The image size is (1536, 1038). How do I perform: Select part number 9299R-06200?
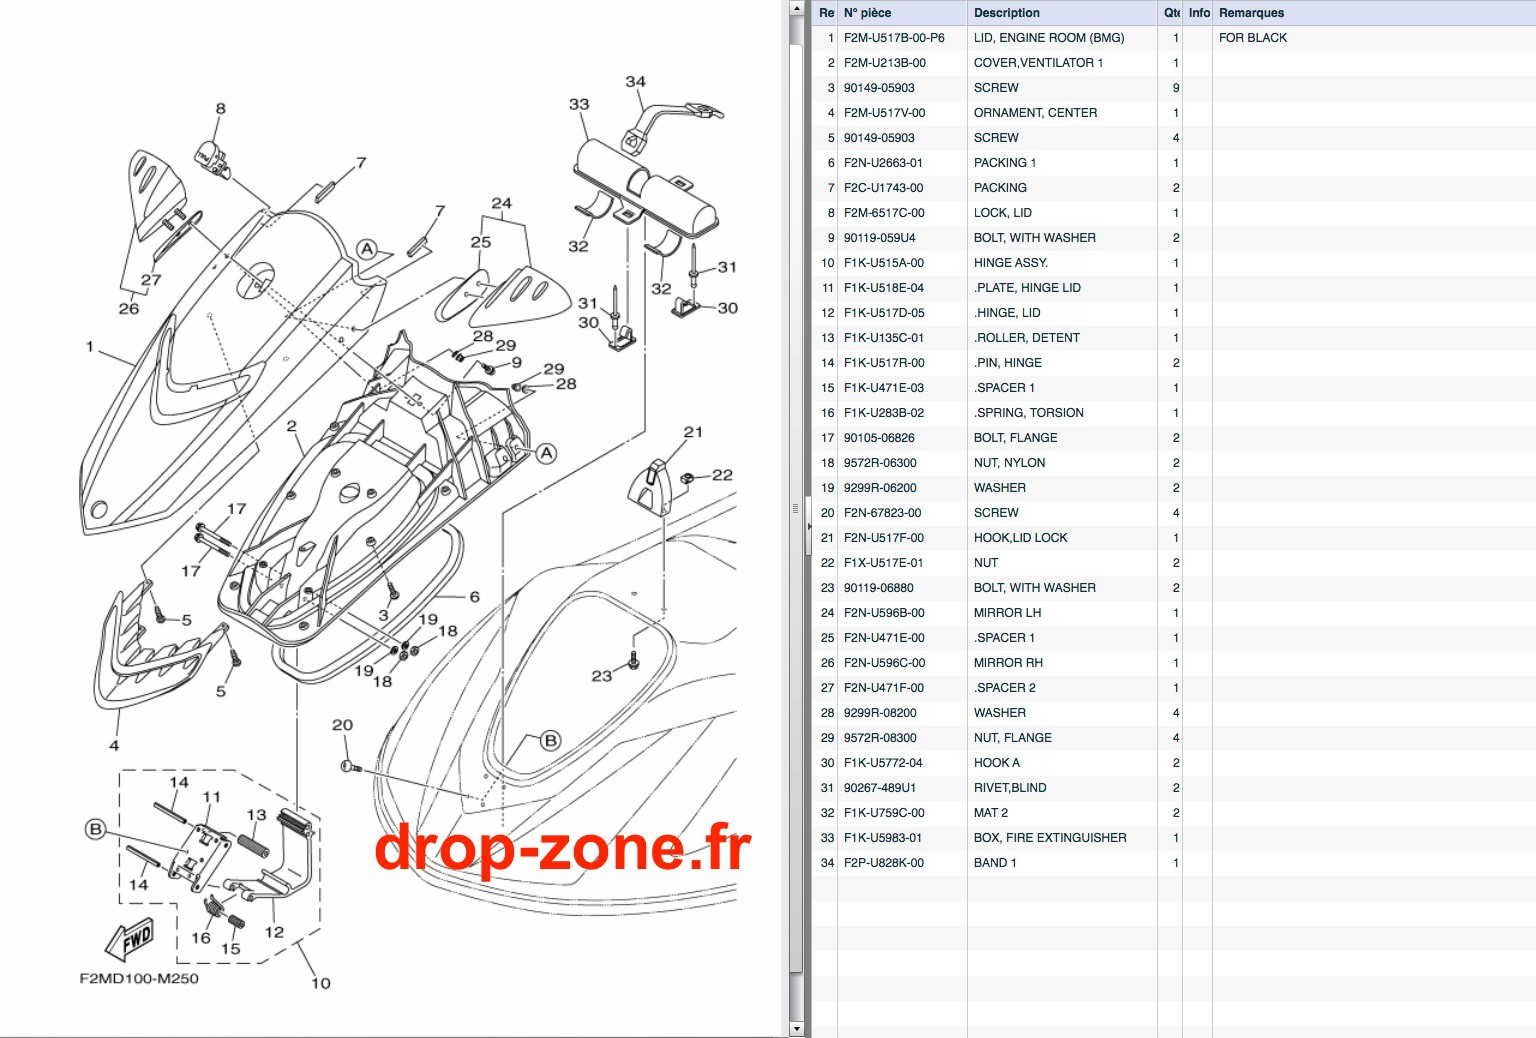click(x=880, y=488)
